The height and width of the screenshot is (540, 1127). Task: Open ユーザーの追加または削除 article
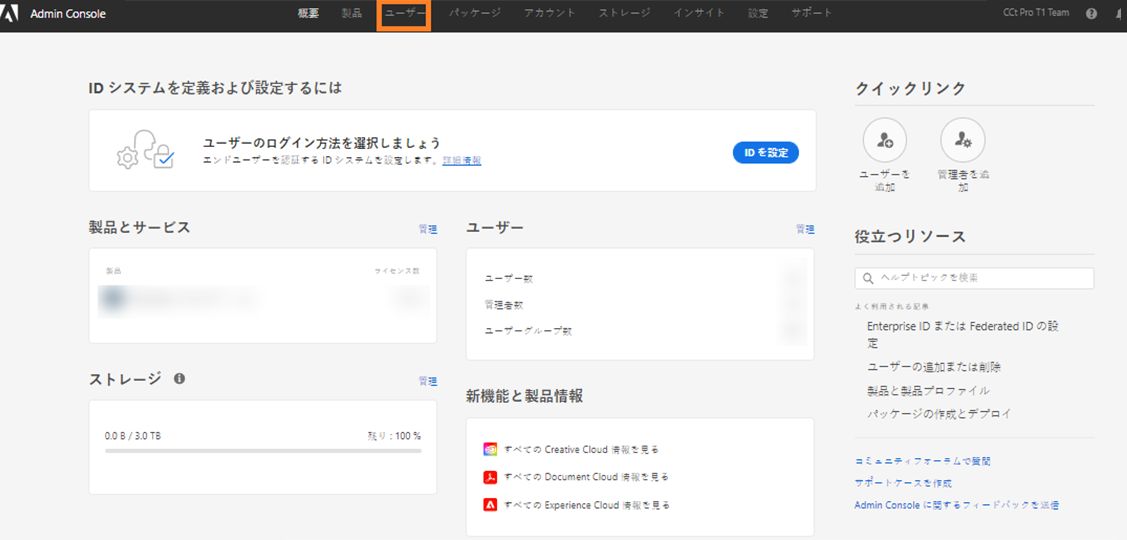pyautogui.click(x=934, y=367)
